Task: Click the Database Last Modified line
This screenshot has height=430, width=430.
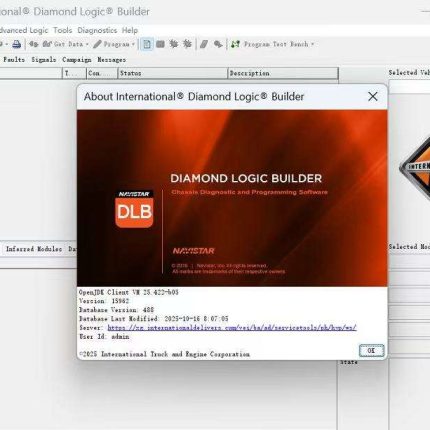Action: [x=154, y=319]
